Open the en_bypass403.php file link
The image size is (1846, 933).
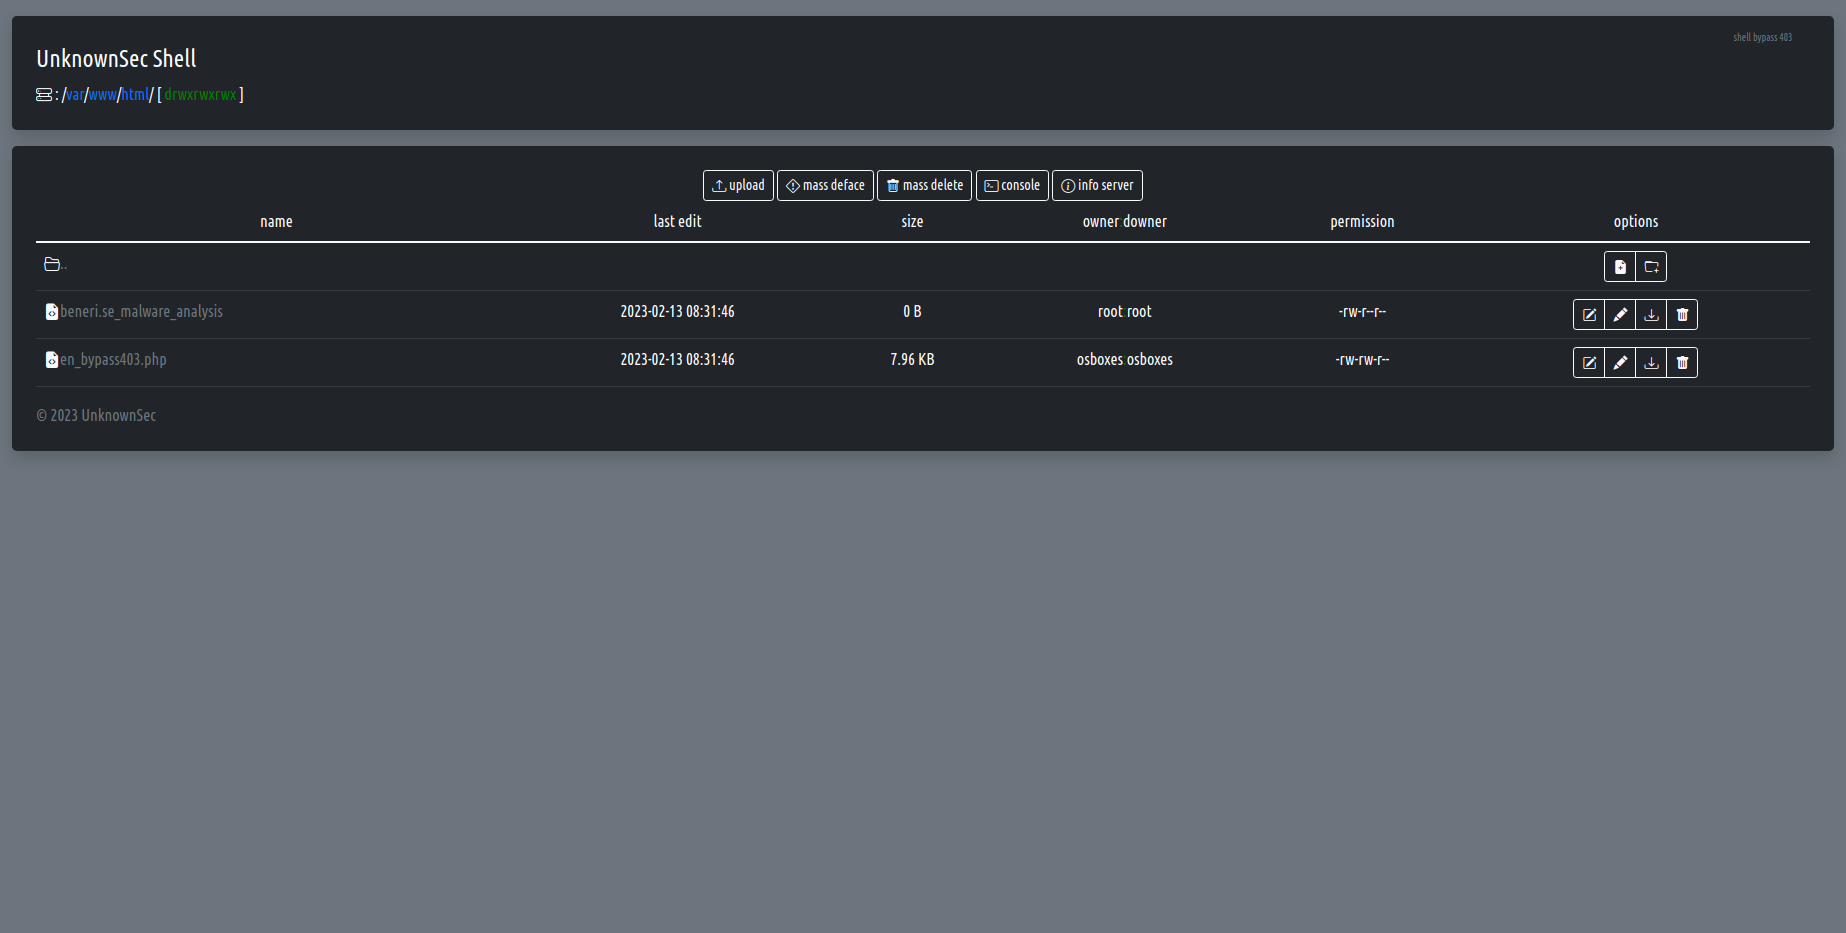point(113,360)
